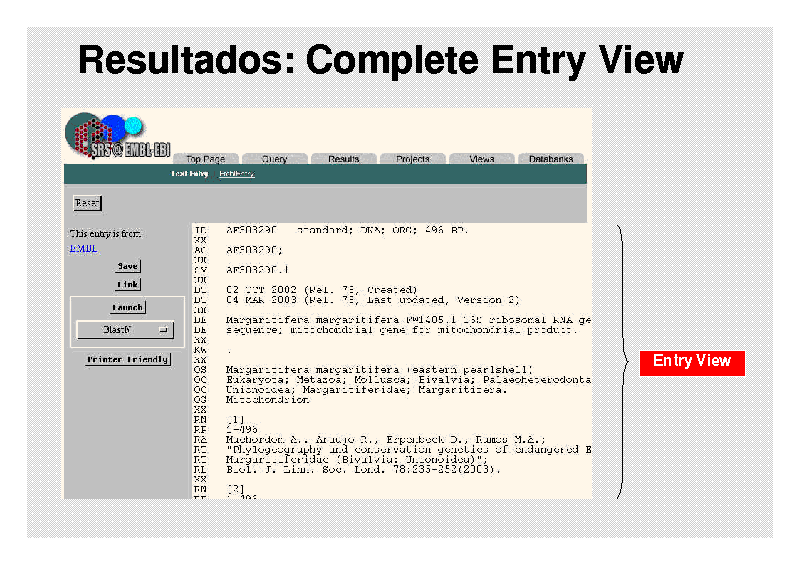Open the Top Page tab
This screenshot has width=800, height=565.
[207, 159]
